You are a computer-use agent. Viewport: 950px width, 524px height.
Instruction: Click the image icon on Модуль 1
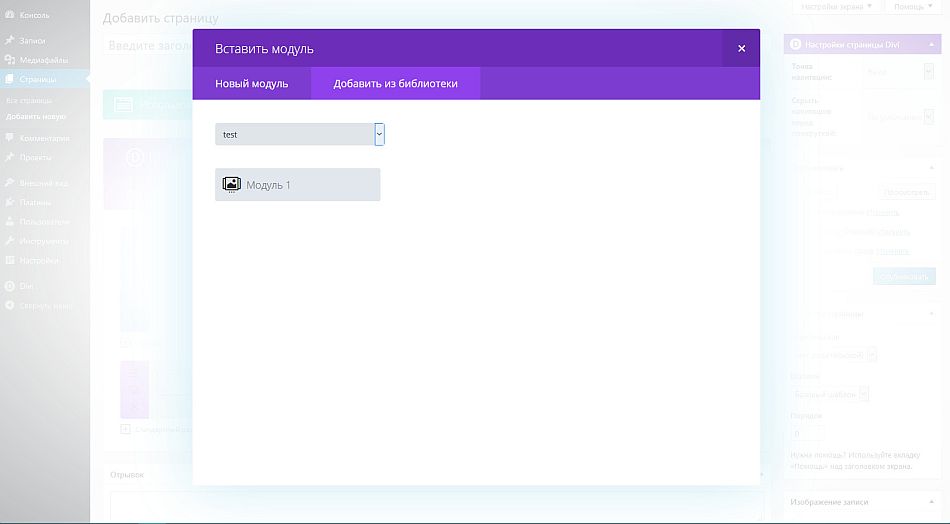[x=231, y=185]
